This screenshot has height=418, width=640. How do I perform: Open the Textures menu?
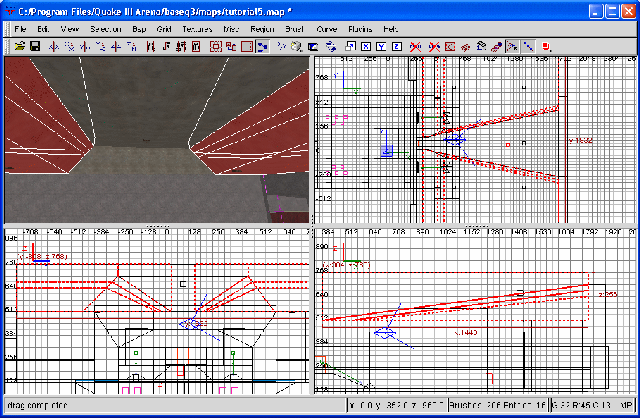[197, 29]
